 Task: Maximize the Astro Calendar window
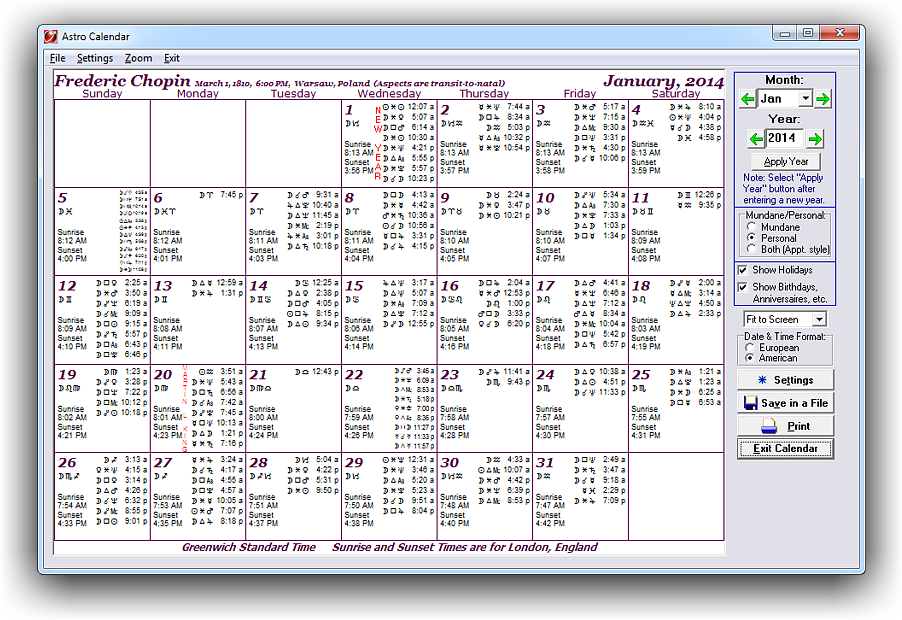tap(808, 33)
